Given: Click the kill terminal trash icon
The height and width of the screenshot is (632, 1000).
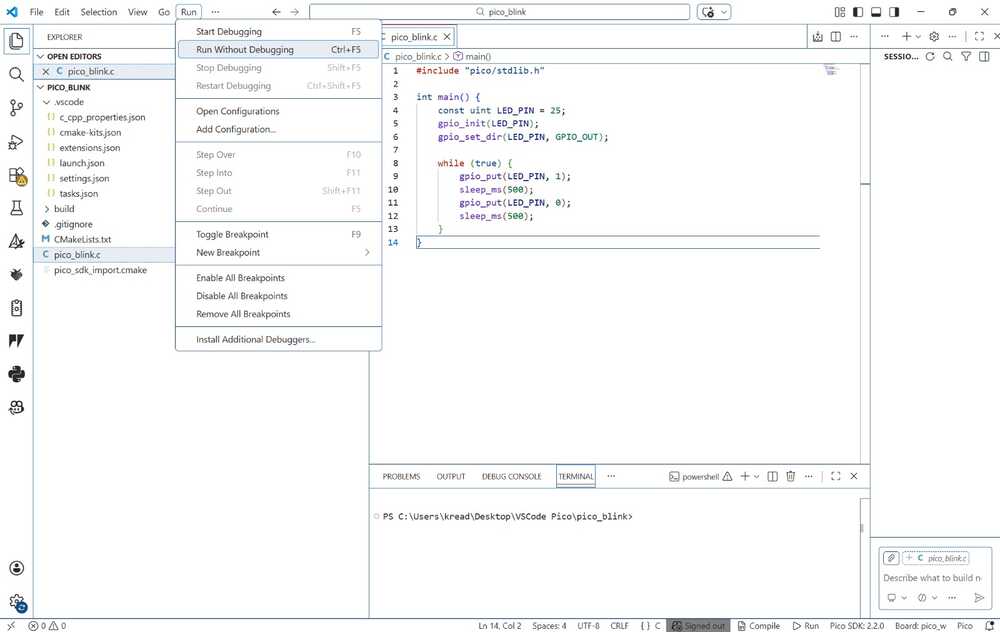Looking at the screenshot, I should pyautogui.click(x=790, y=477).
